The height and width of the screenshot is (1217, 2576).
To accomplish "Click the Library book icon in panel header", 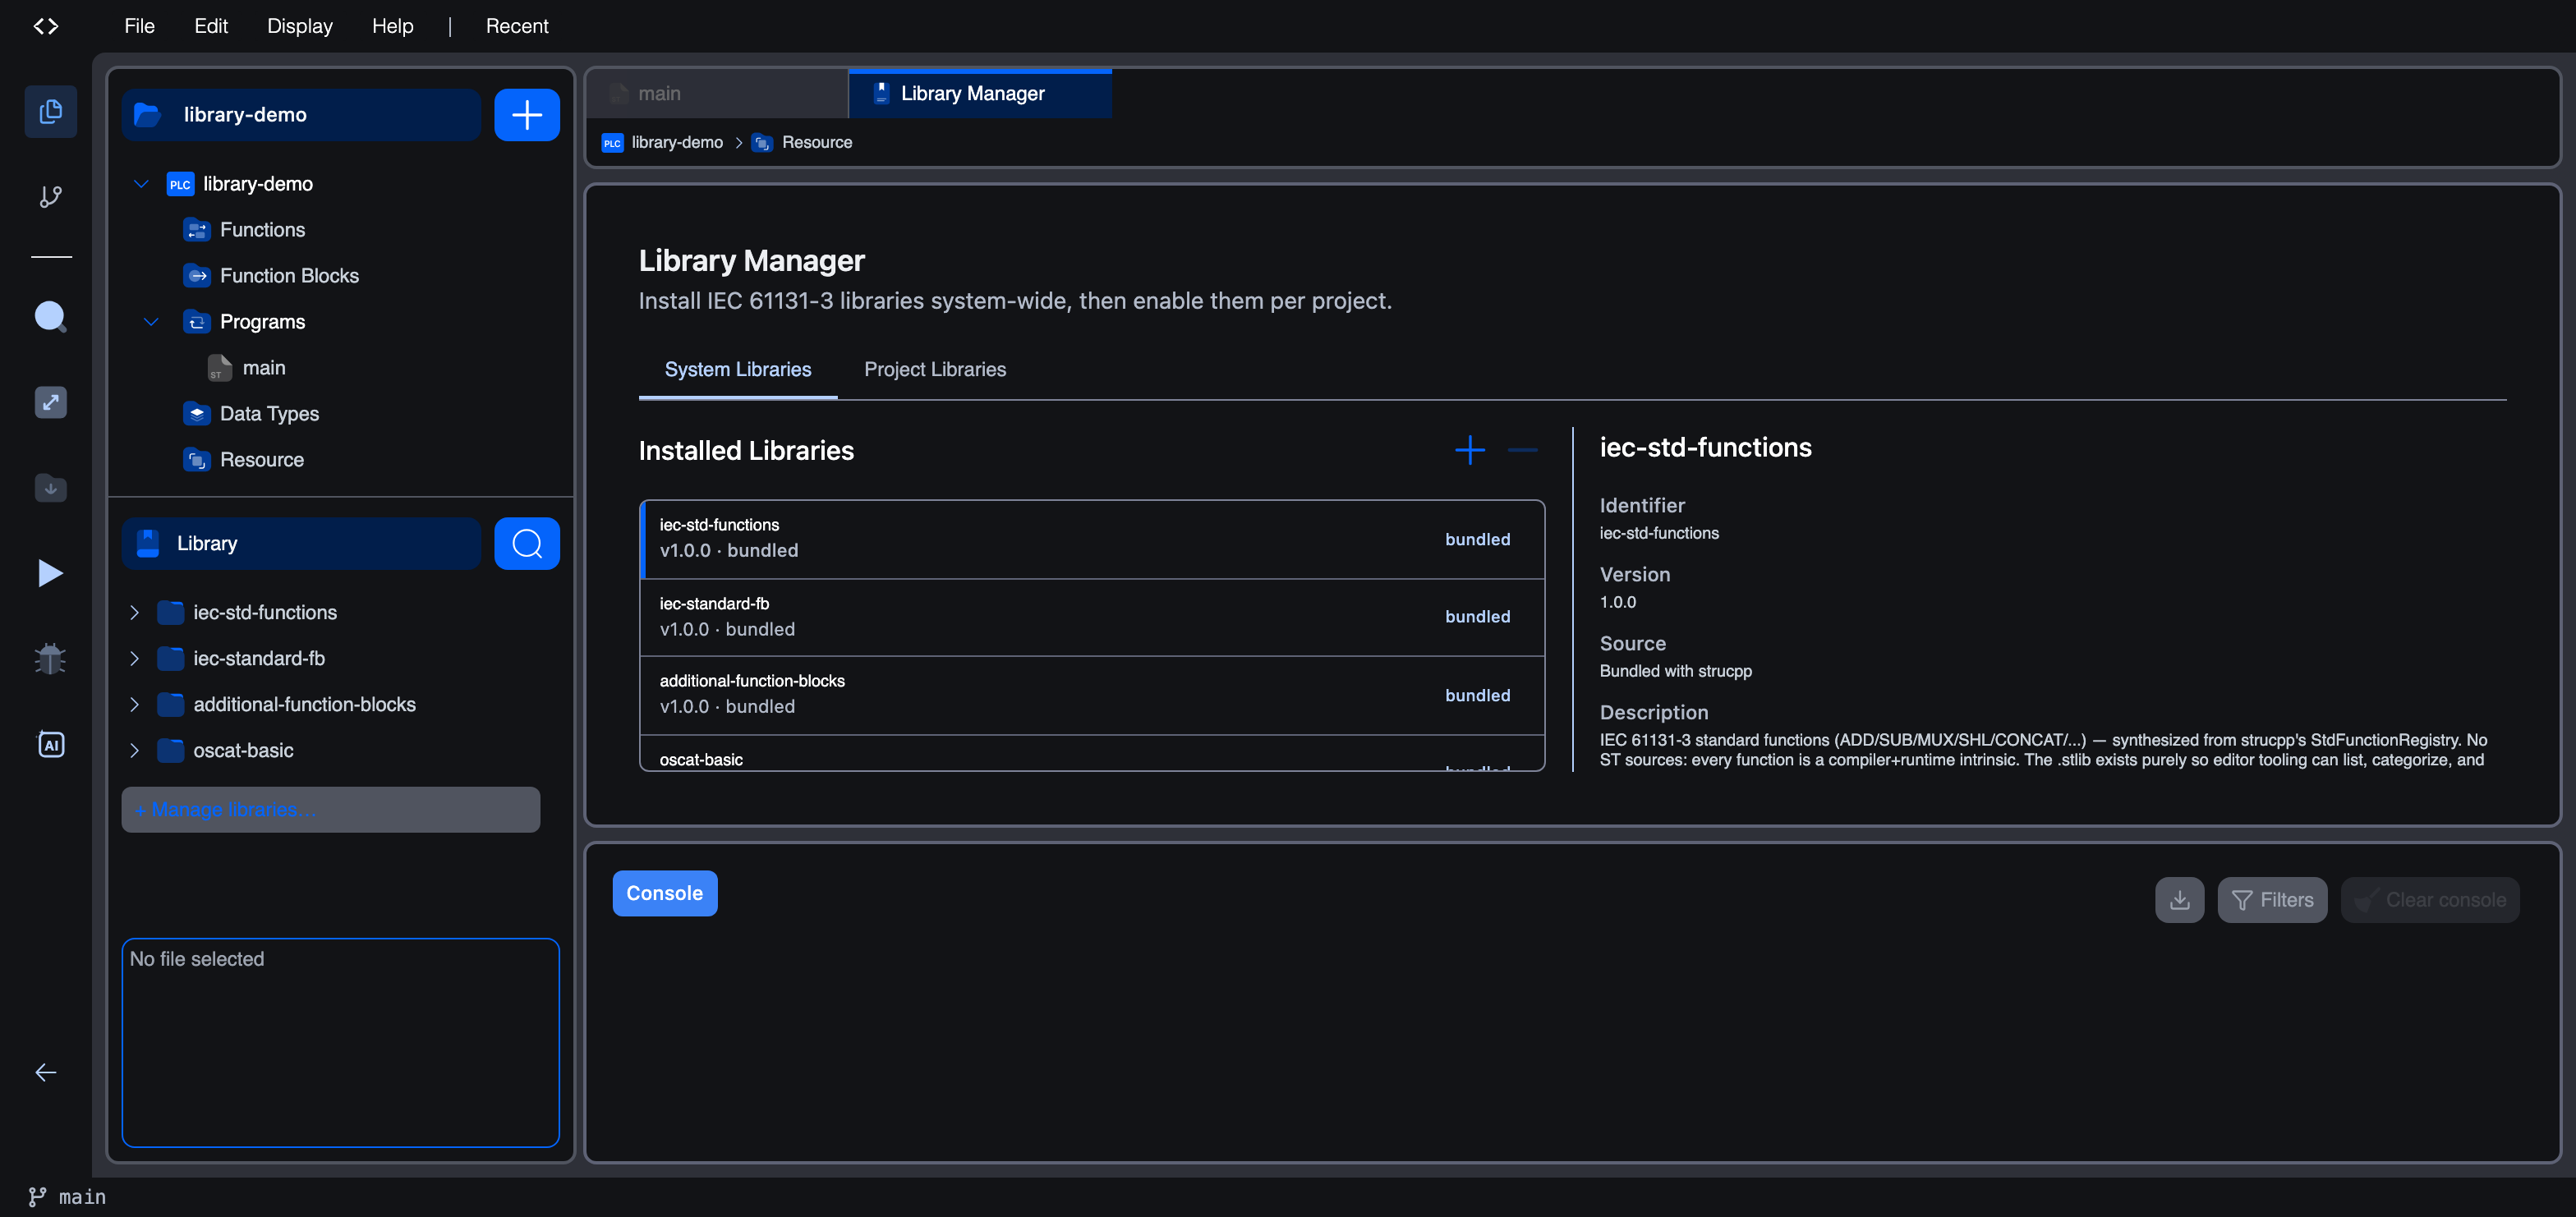I will click(x=148, y=543).
